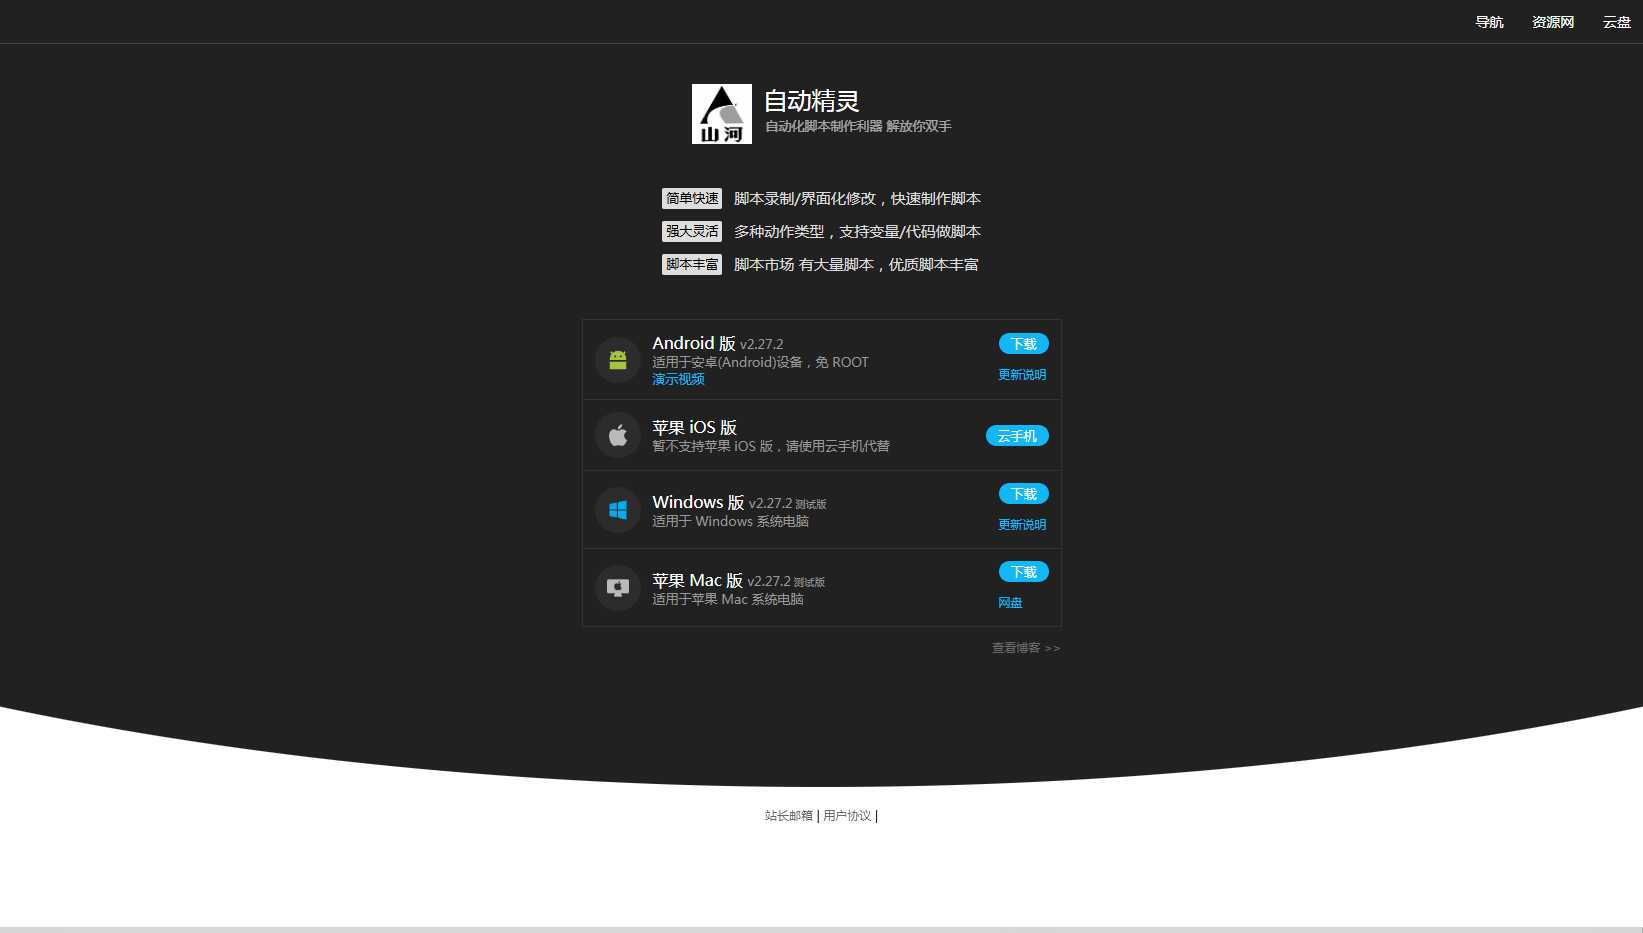Image resolution: width=1643 pixels, height=933 pixels.
Task: Open Android 演示视频 link
Action: (x=678, y=380)
